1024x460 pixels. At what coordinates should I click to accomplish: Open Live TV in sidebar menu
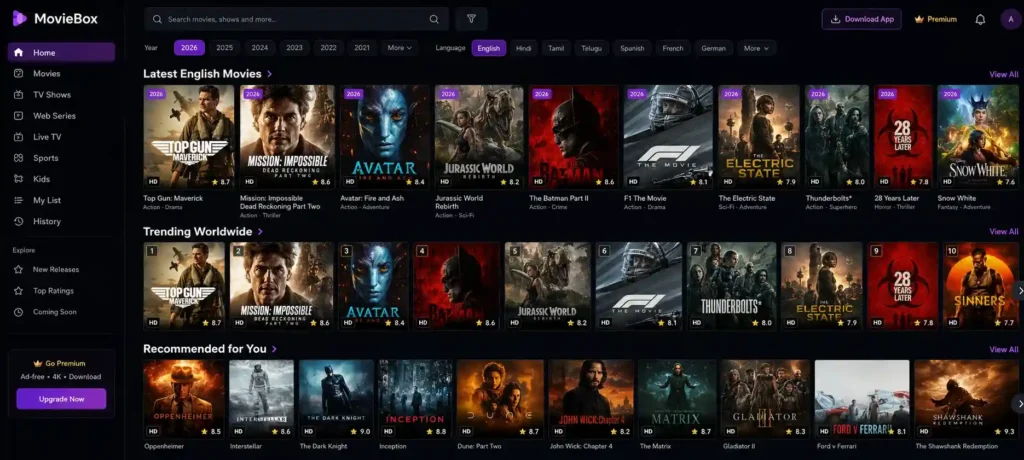(x=61, y=137)
